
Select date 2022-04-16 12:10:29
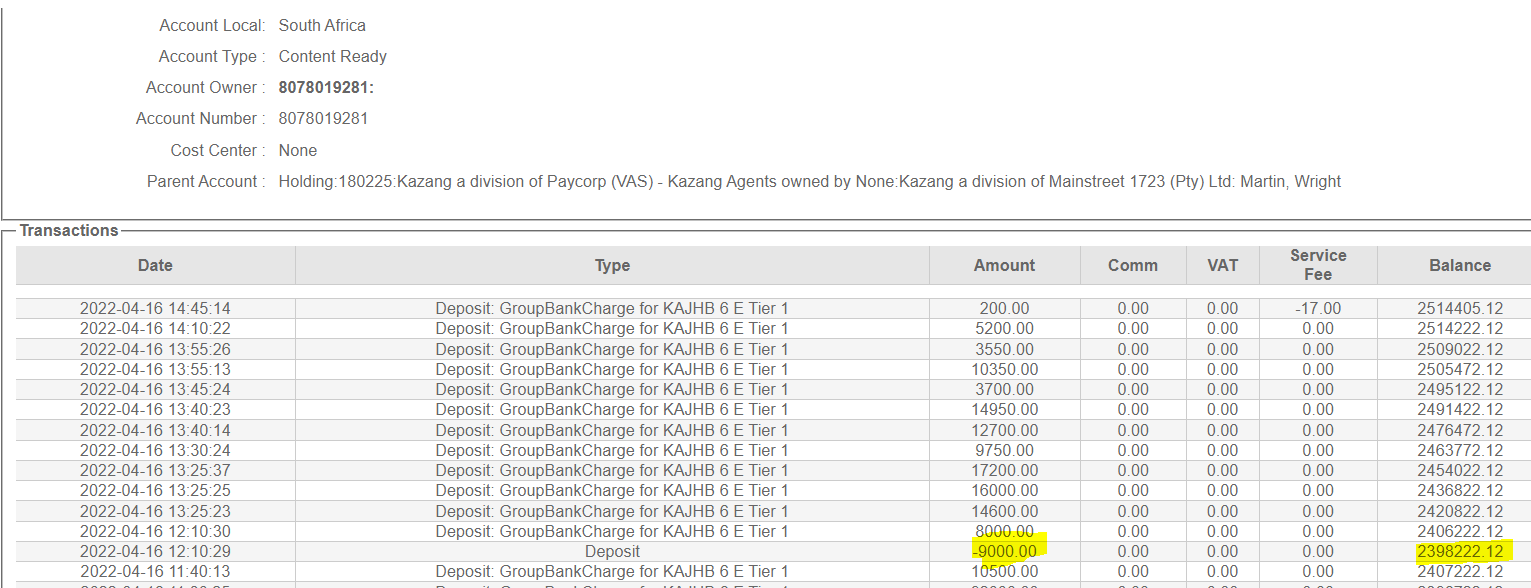pos(155,551)
